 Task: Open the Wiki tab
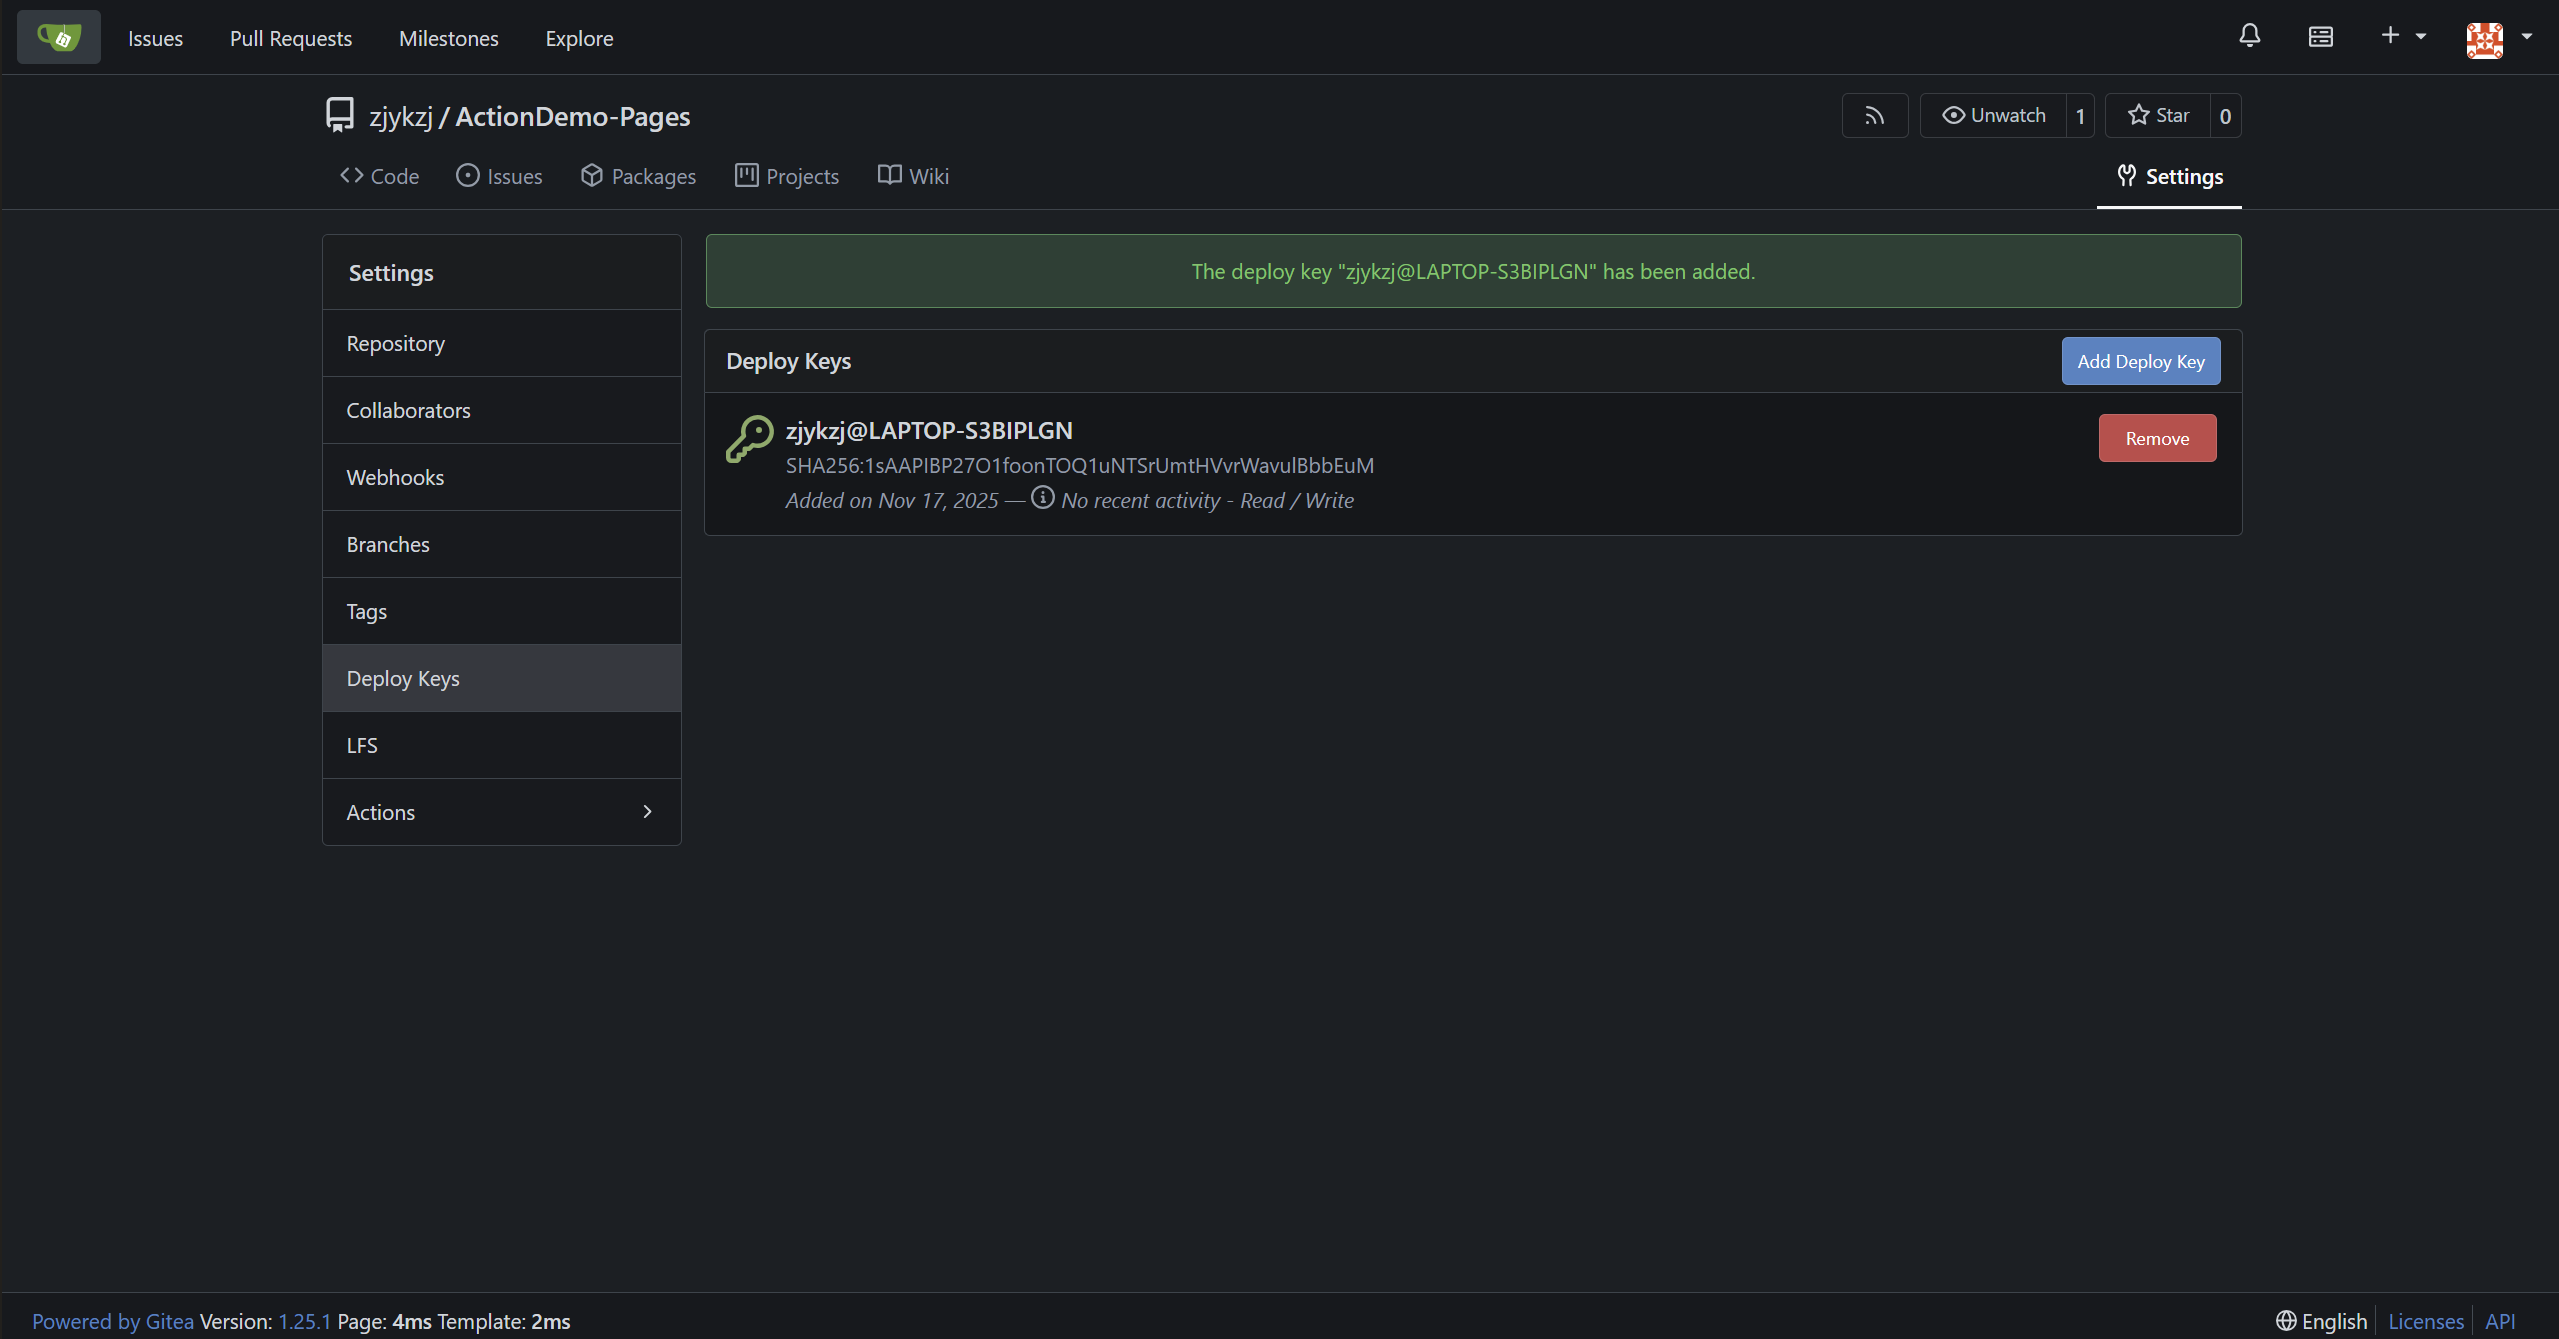click(x=913, y=176)
